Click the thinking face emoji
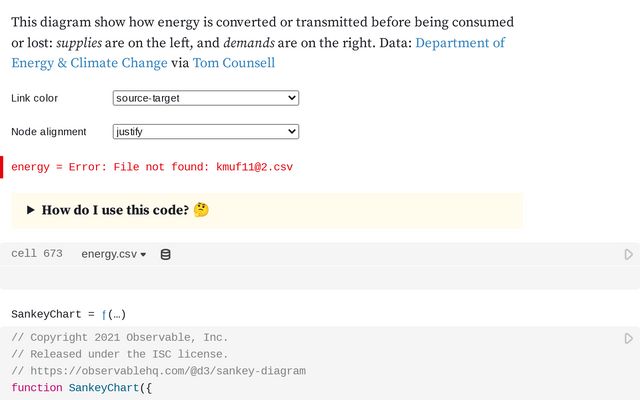 coord(201,210)
